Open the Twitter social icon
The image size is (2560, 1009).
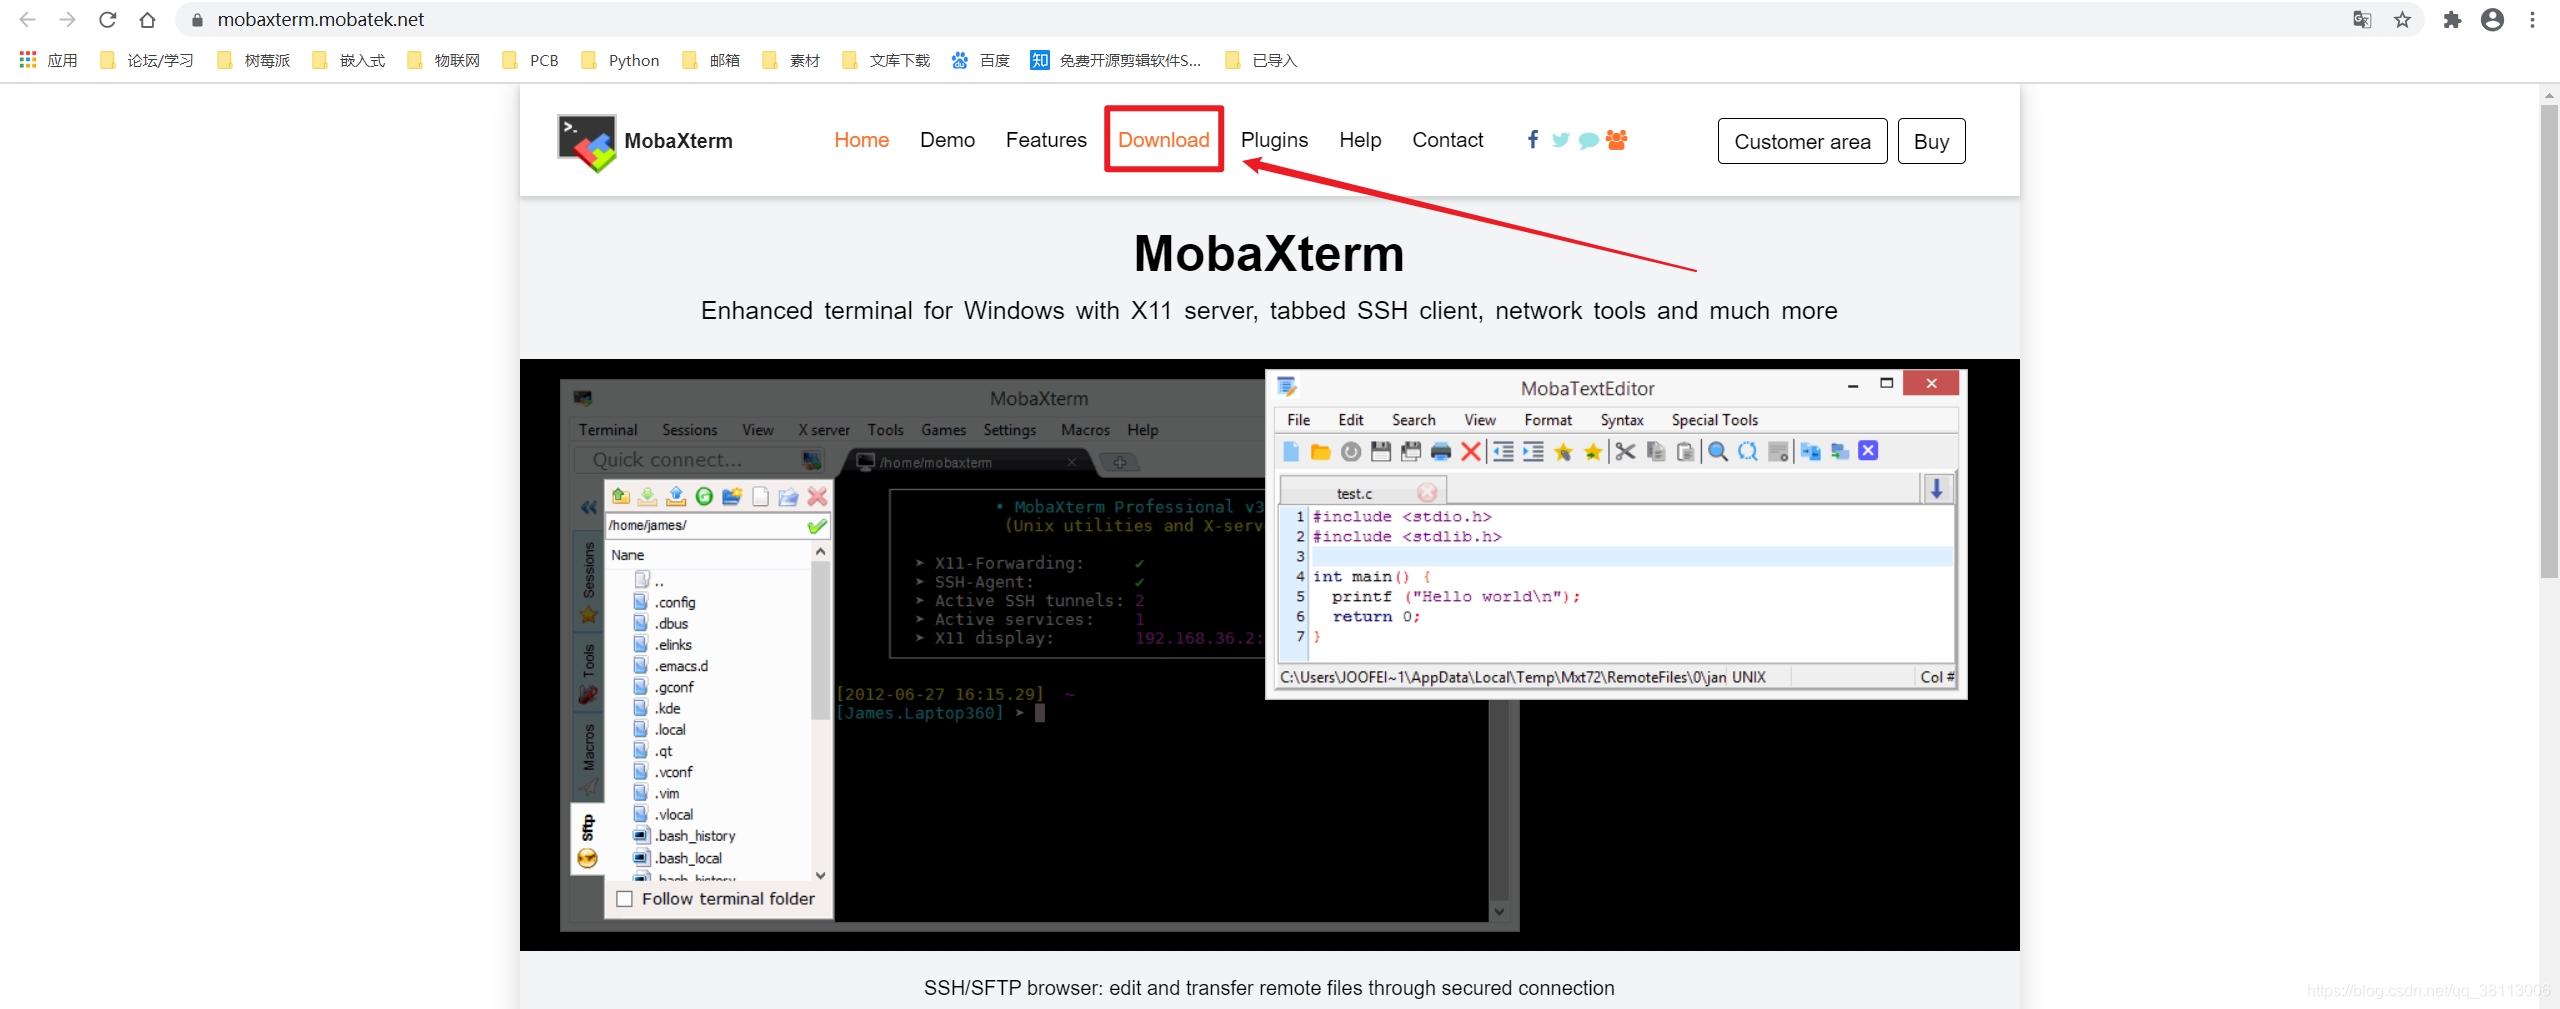[1560, 140]
